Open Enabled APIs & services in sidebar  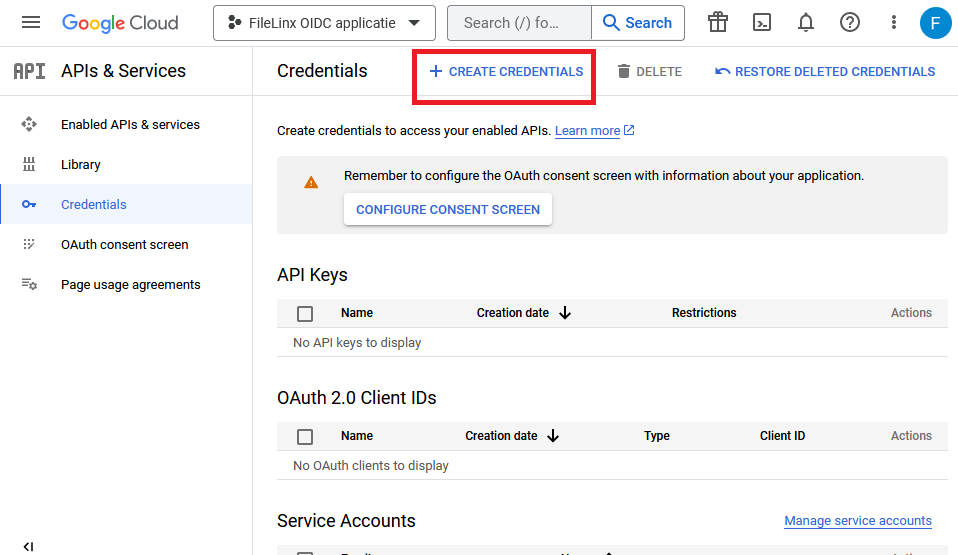(126, 125)
